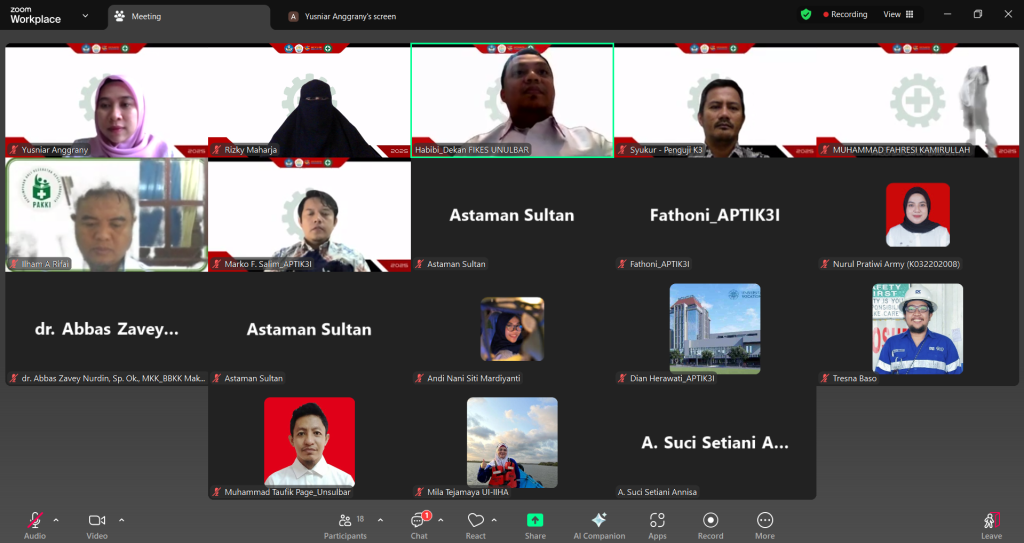This screenshot has height=543, width=1024.
Task: Leave the meeting
Action: [x=991, y=523]
